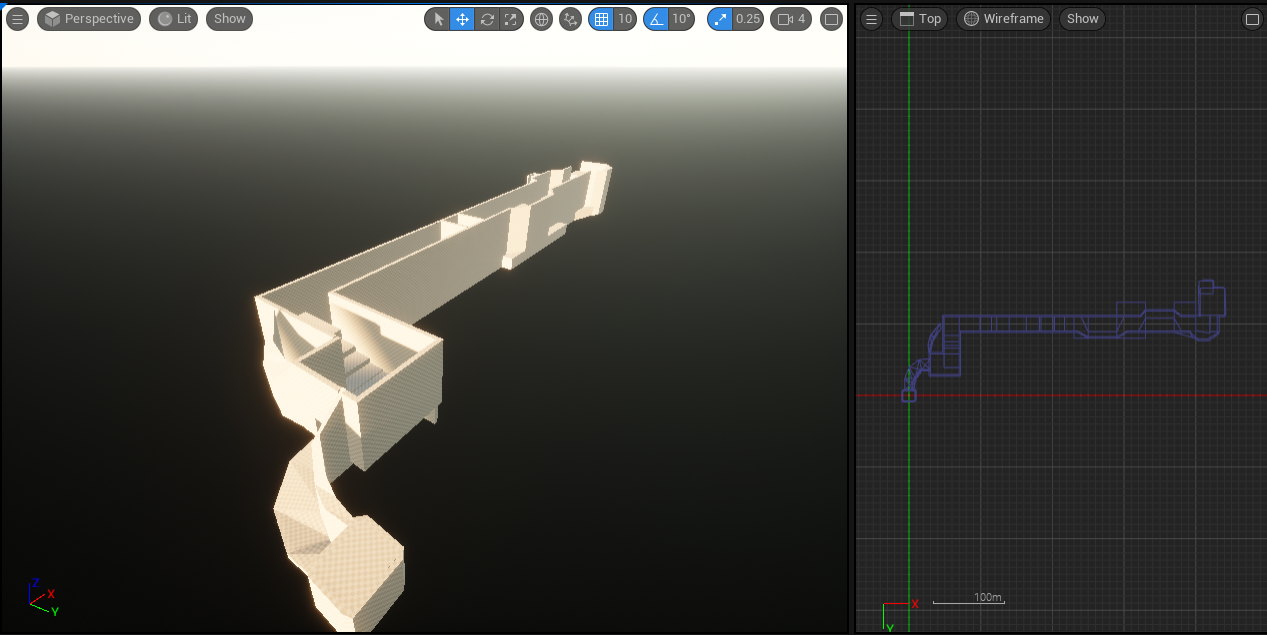Open the perspective viewport hamburger menu
The image size is (1267, 635).
click(16, 18)
